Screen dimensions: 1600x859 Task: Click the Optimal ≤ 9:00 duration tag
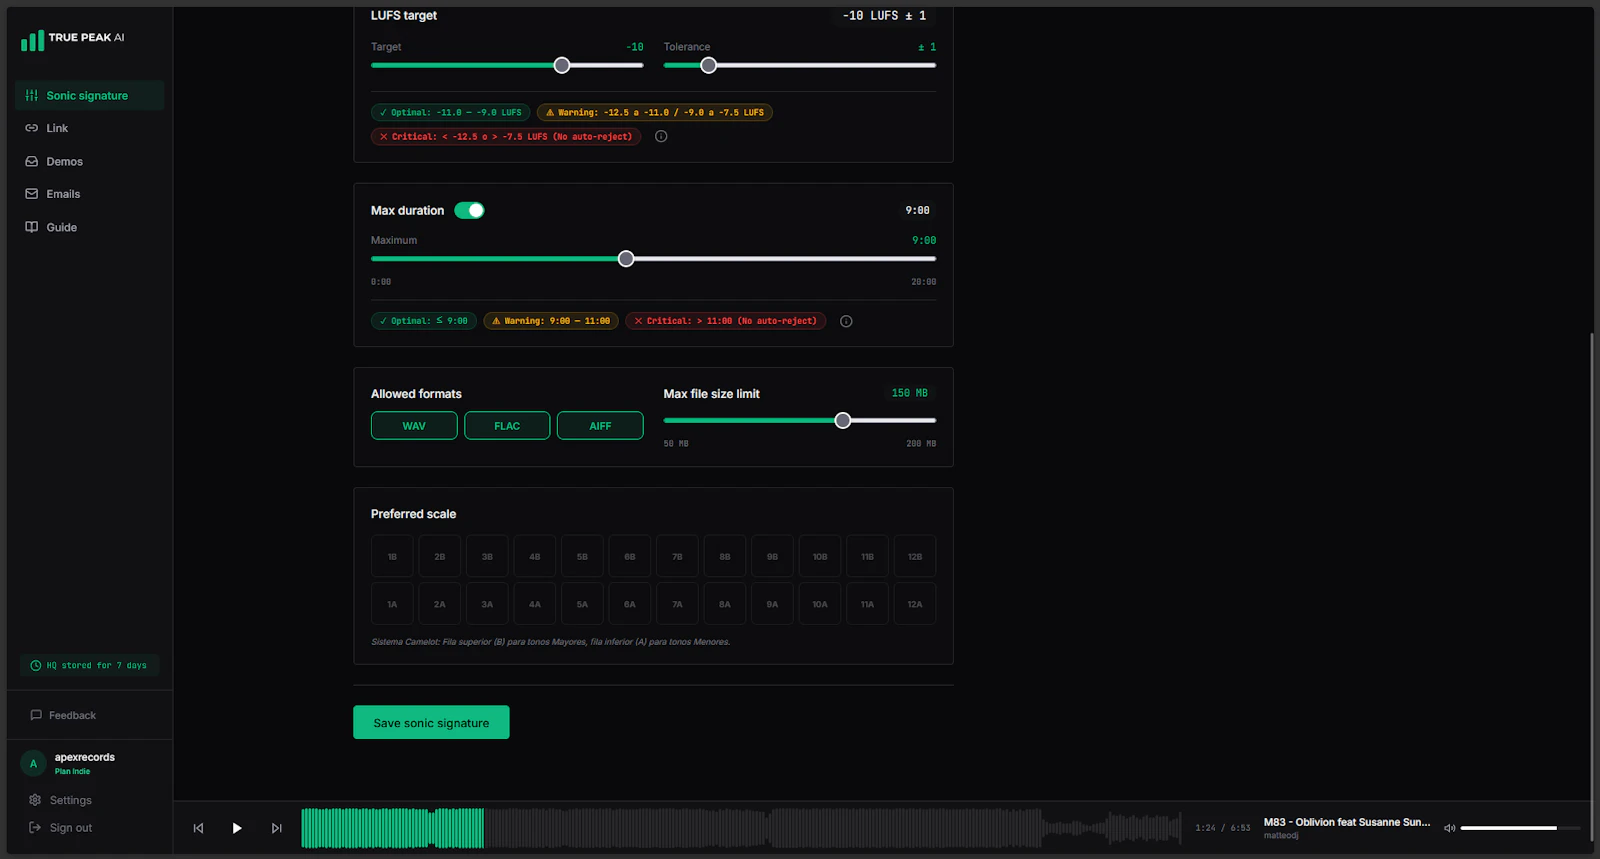(424, 321)
